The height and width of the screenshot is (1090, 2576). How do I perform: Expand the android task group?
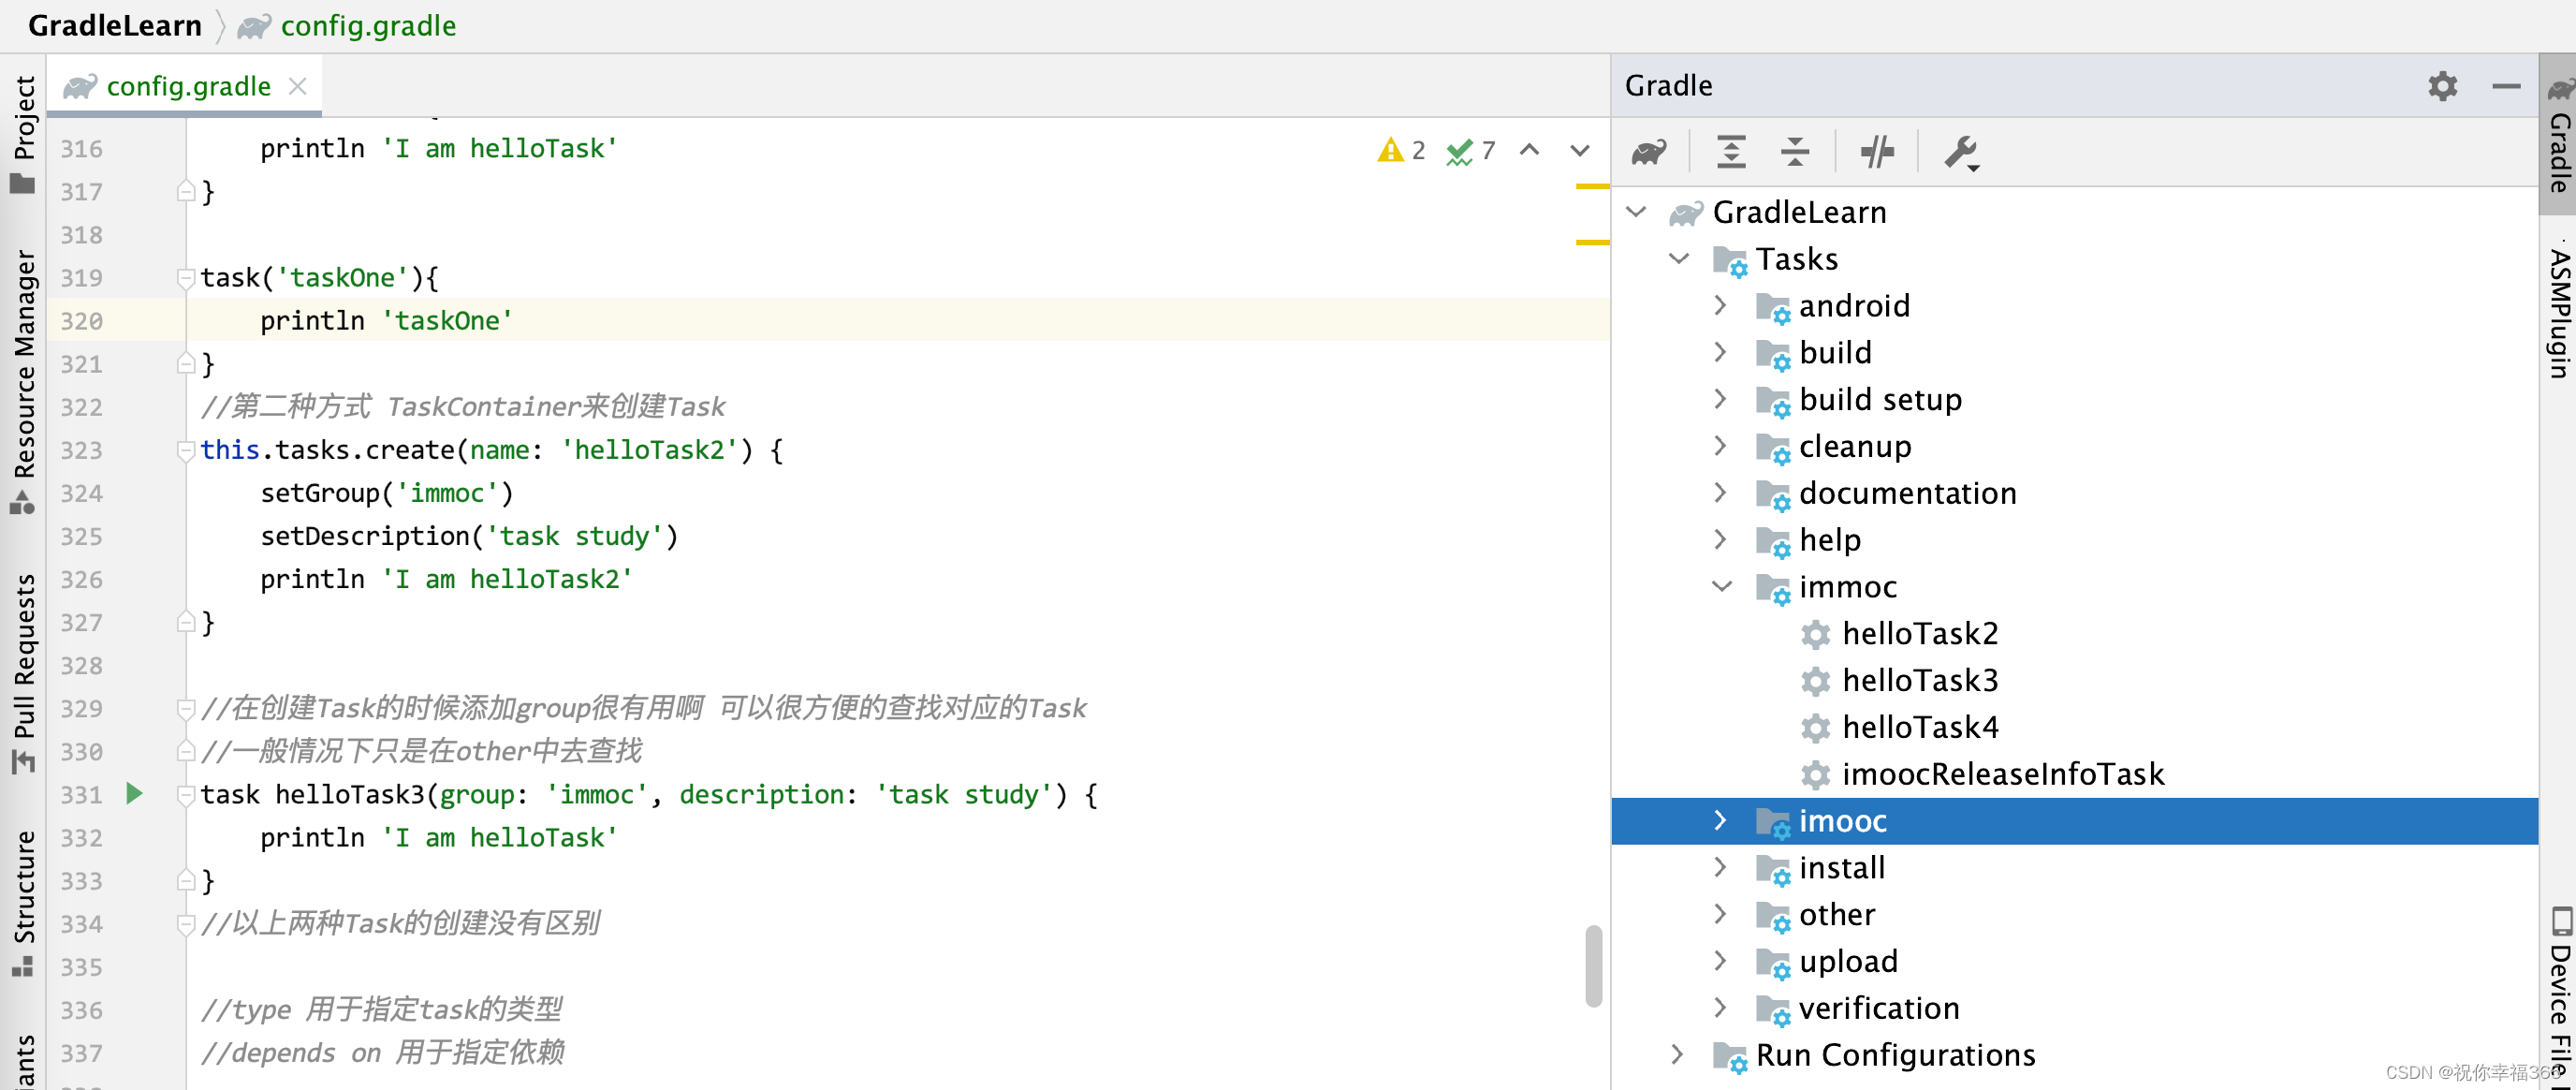click(x=1721, y=305)
